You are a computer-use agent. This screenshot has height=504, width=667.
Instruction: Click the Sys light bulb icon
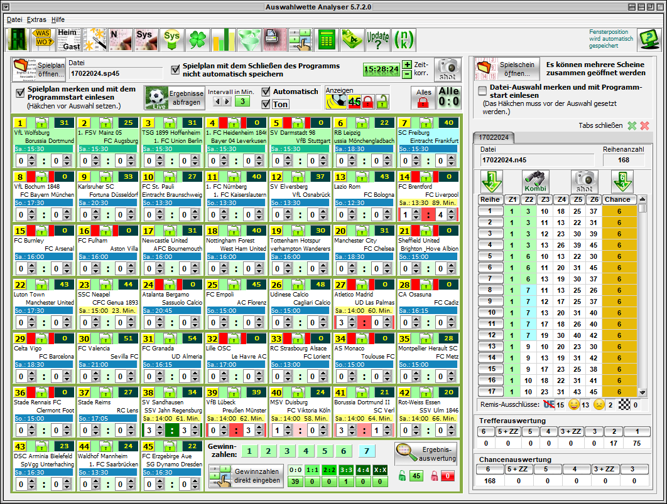[172, 40]
